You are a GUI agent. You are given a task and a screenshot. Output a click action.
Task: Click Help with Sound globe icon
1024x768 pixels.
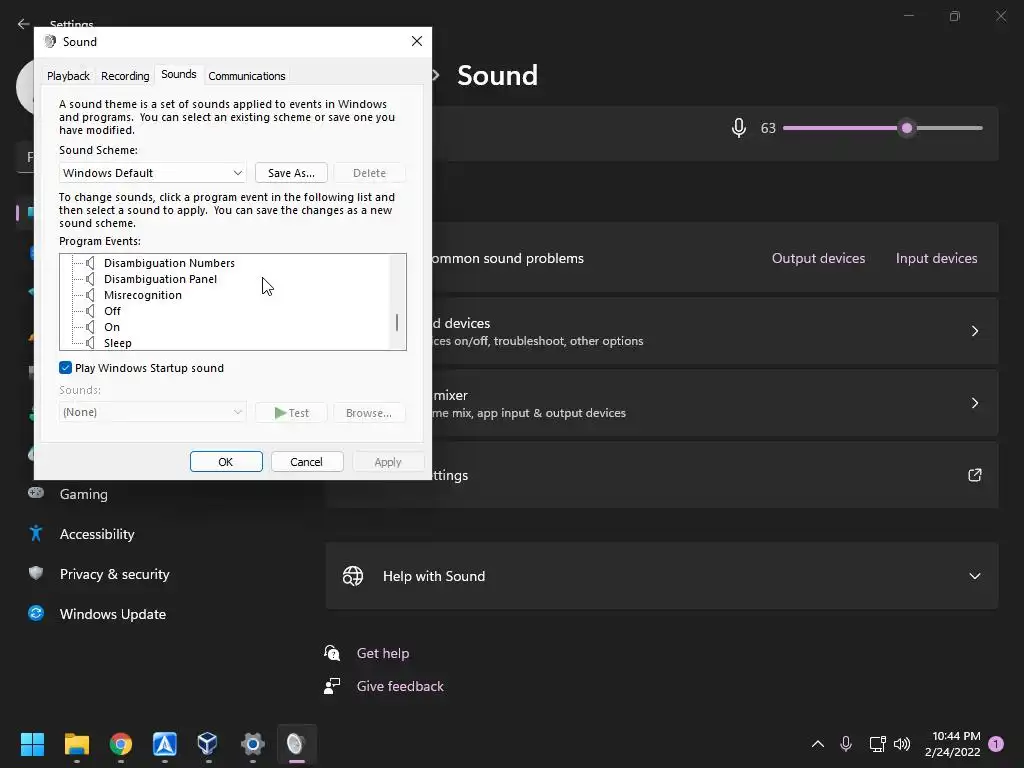pyautogui.click(x=353, y=575)
